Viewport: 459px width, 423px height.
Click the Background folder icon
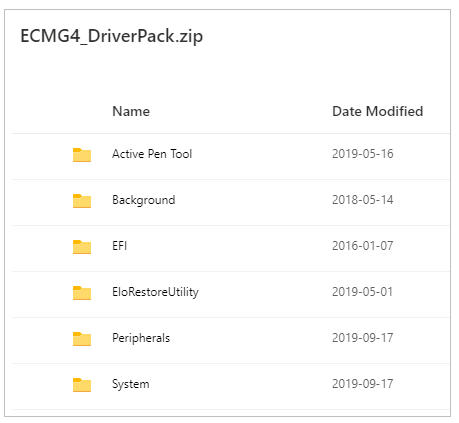pyautogui.click(x=82, y=201)
